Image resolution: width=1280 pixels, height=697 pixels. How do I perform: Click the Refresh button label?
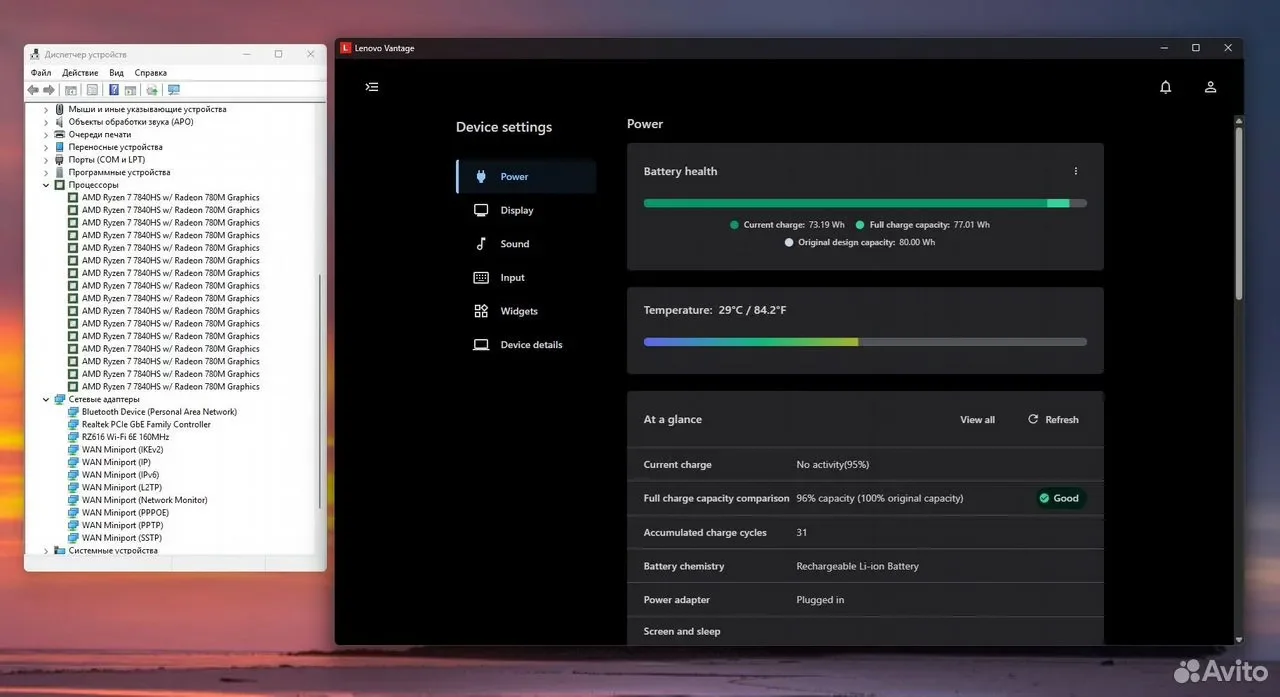(x=1062, y=420)
